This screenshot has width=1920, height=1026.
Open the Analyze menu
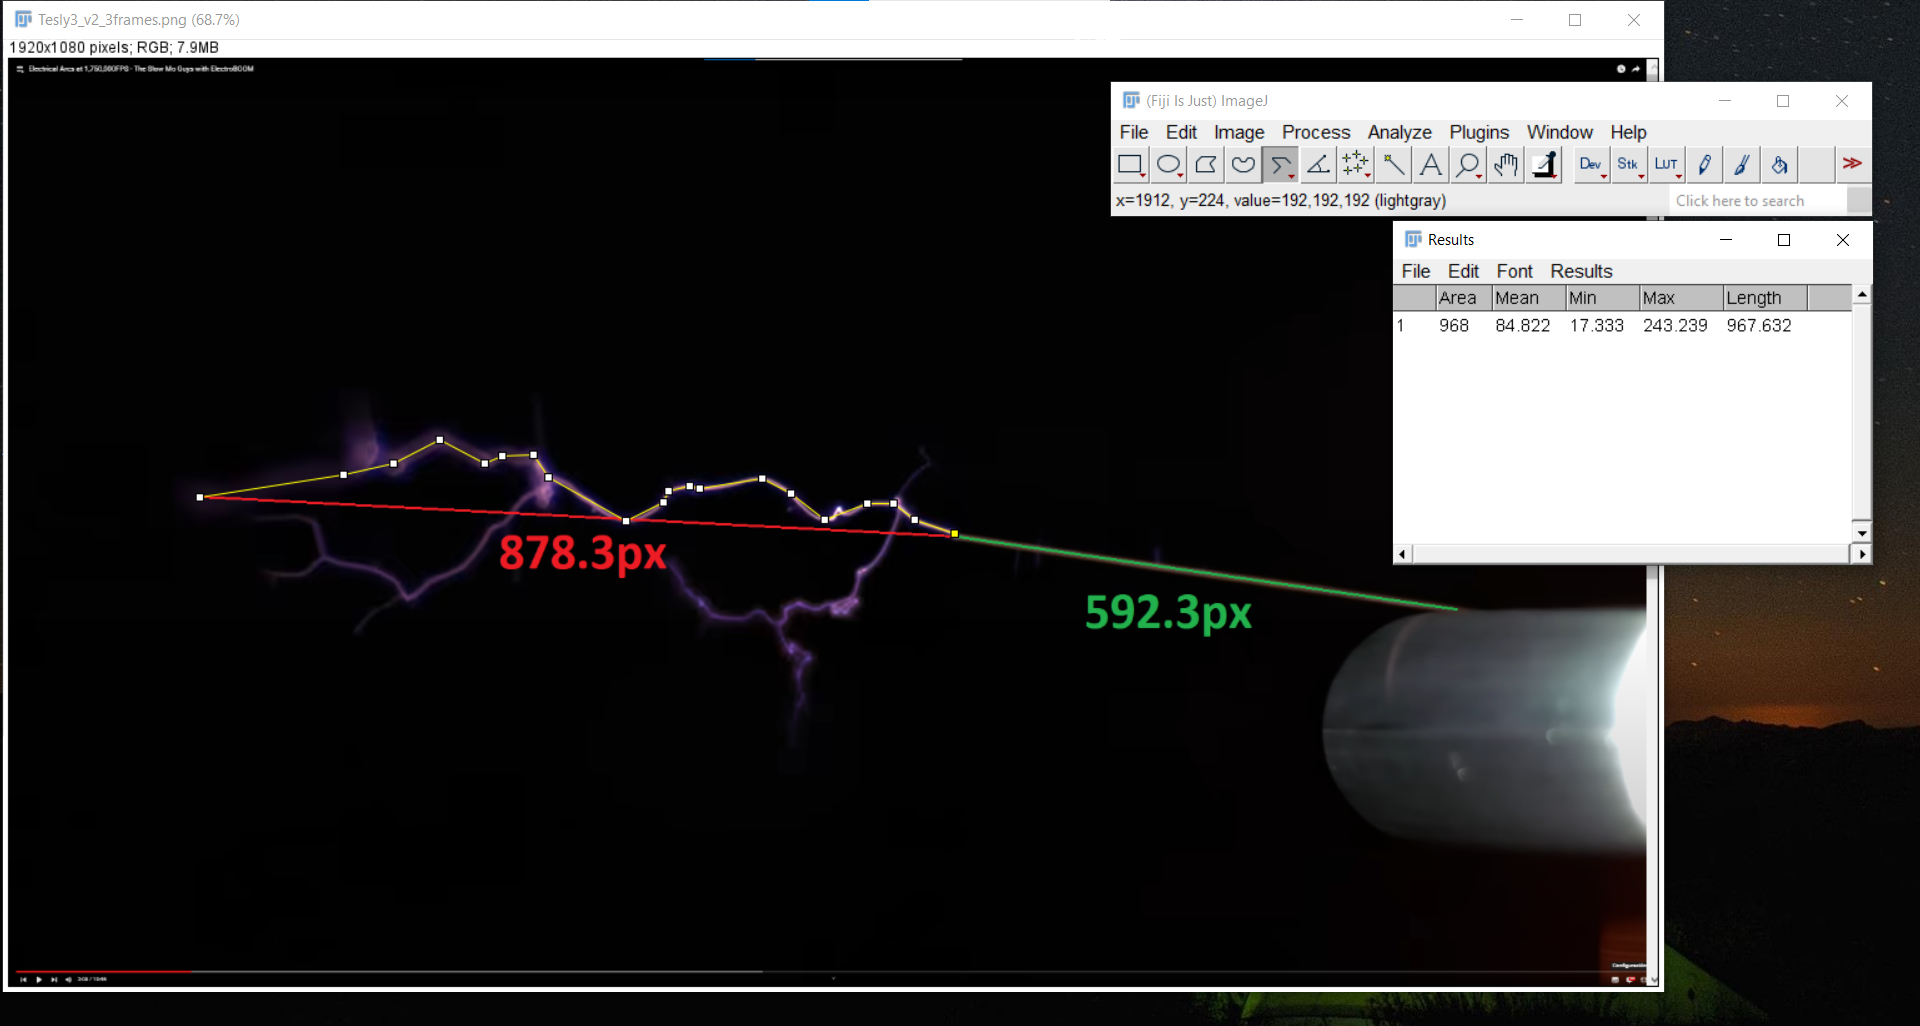1399,132
